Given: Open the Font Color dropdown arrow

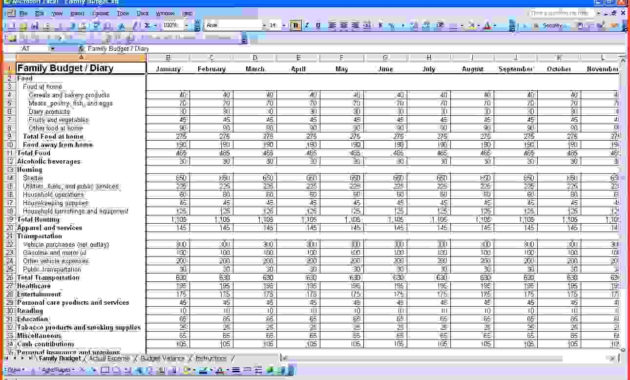Looking at the screenshot, I should coord(495,26).
